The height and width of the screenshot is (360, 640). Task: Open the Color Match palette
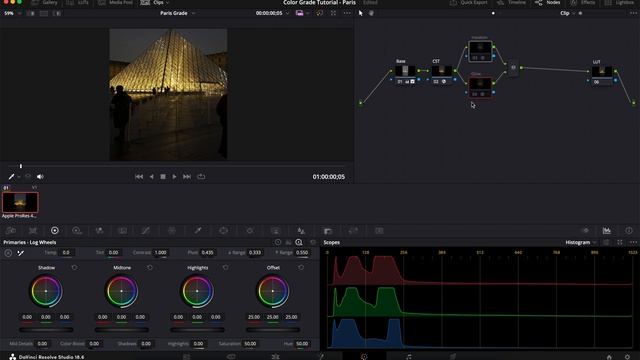(x=33, y=231)
